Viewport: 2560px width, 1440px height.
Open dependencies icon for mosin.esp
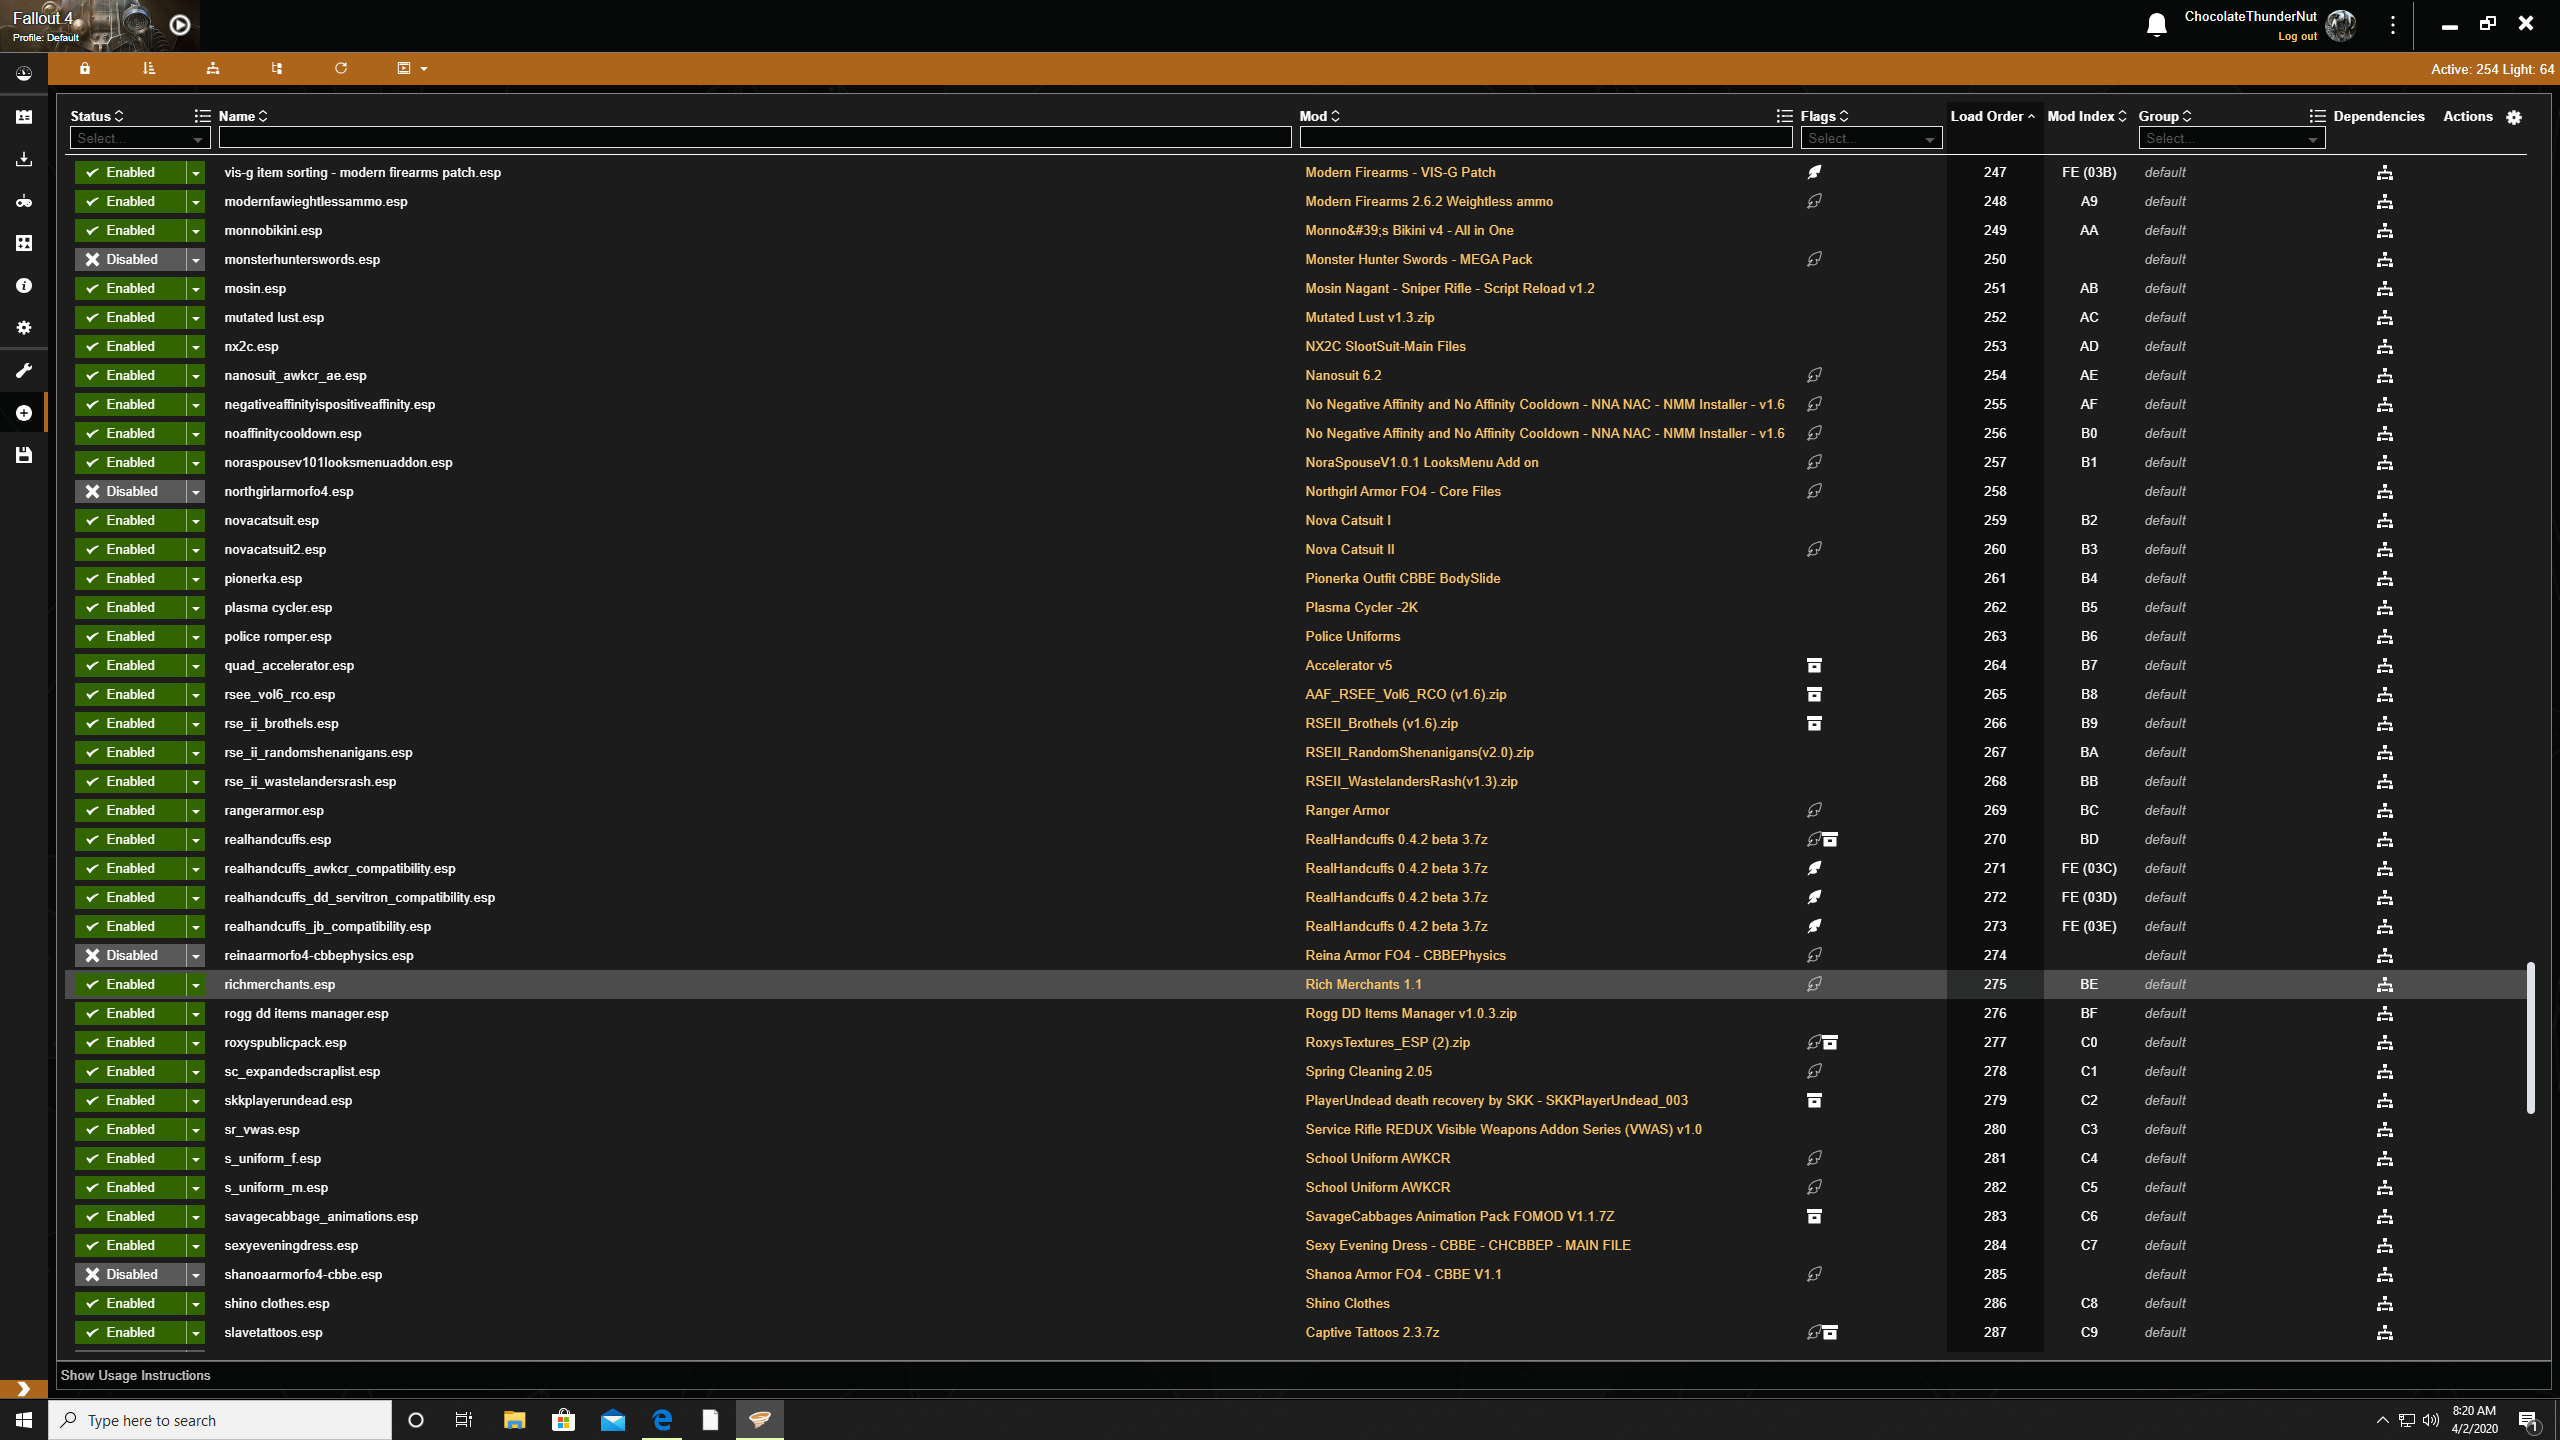(2385, 289)
